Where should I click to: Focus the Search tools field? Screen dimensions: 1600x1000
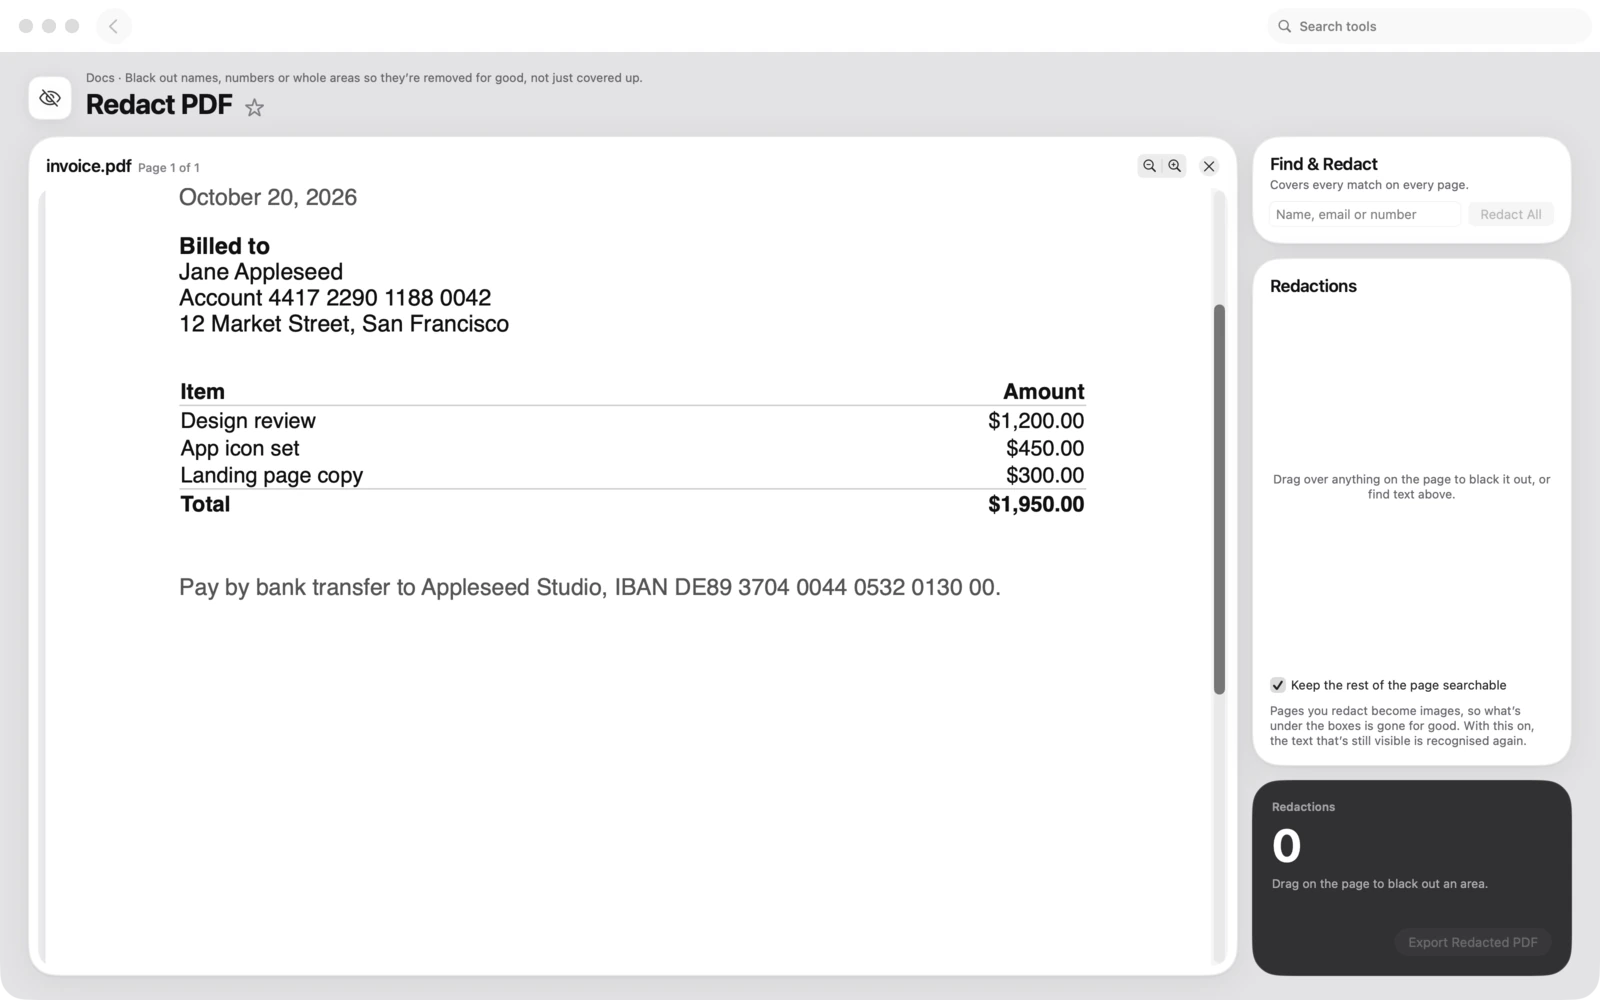(1429, 26)
